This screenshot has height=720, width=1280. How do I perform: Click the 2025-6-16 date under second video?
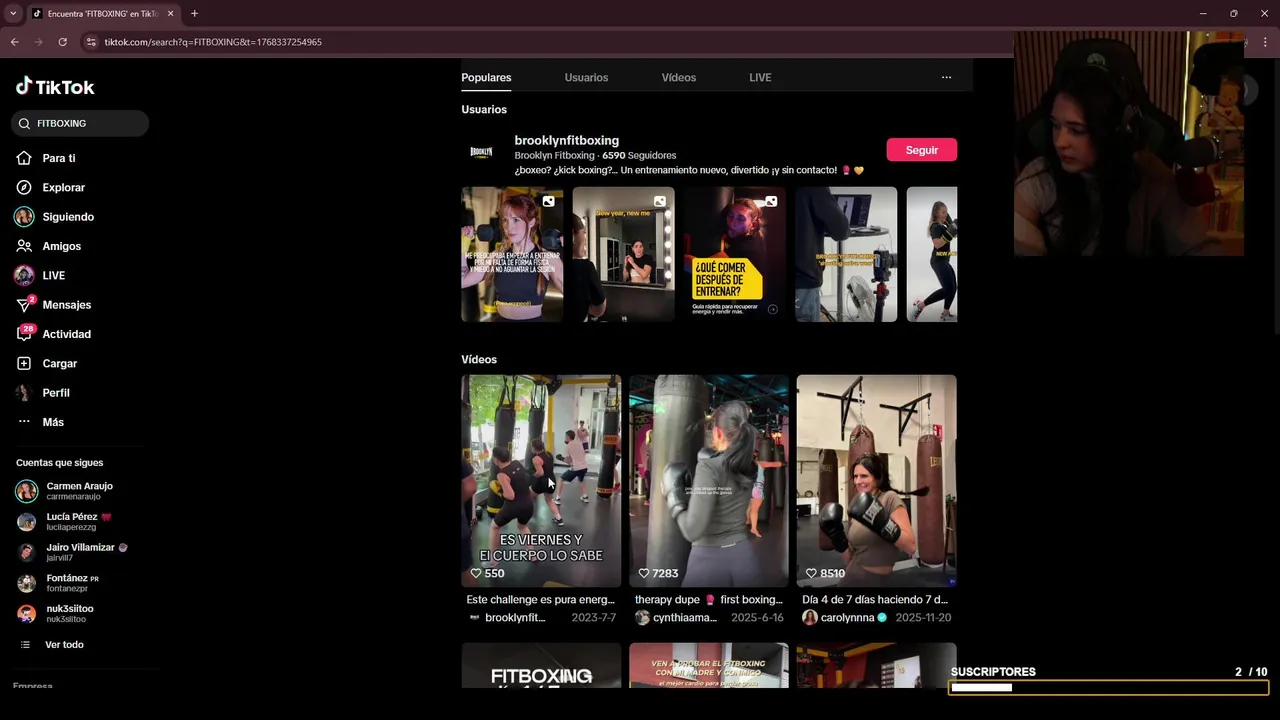(757, 618)
